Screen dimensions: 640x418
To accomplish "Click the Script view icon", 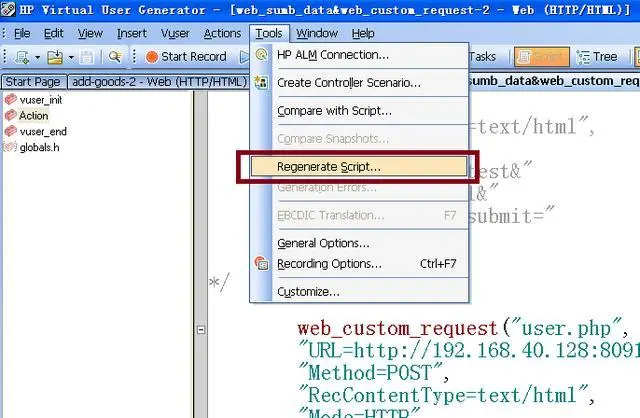I will tap(524, 57).
